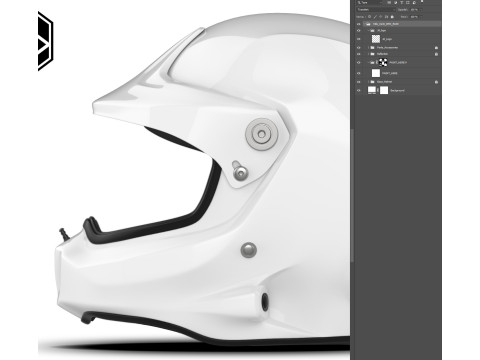Click the PAINT_HERE mask link icon

pos(377,62)
